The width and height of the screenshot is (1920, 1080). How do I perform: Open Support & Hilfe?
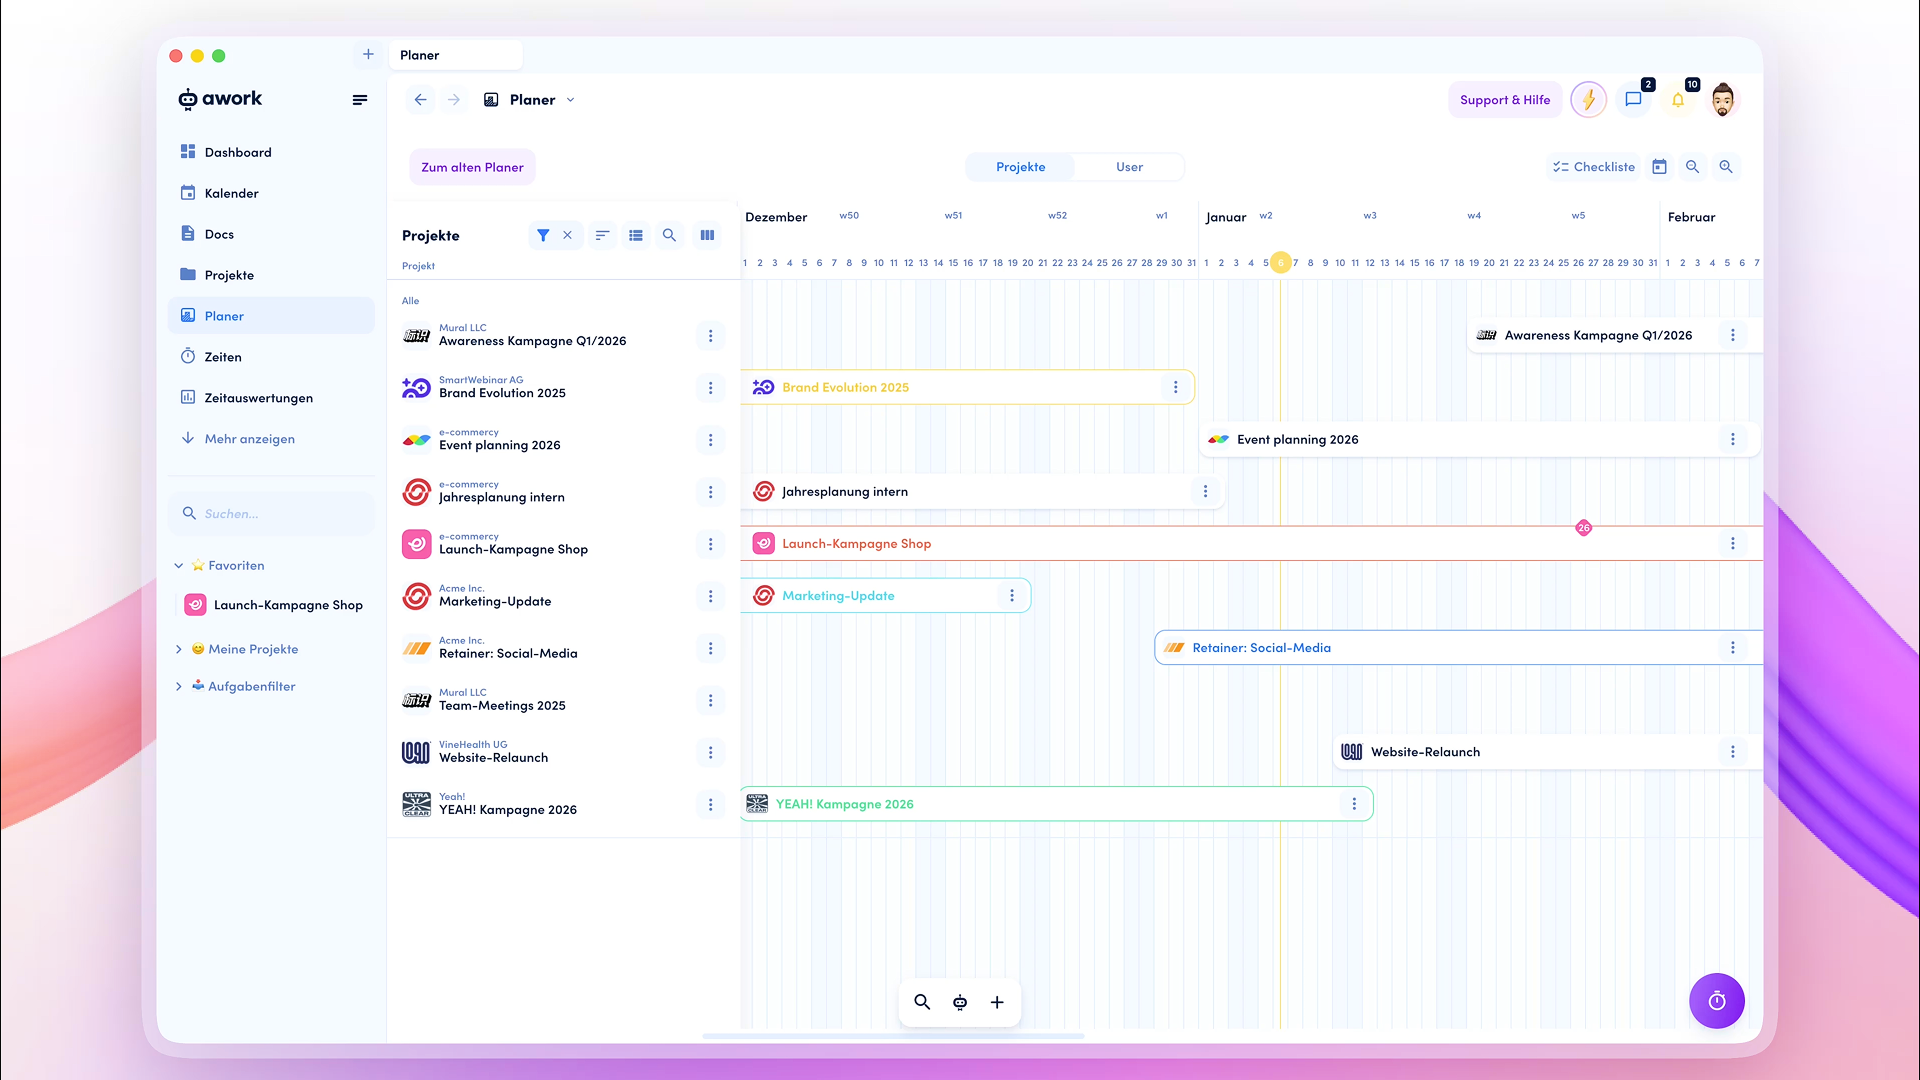[x=1504, y=99]
